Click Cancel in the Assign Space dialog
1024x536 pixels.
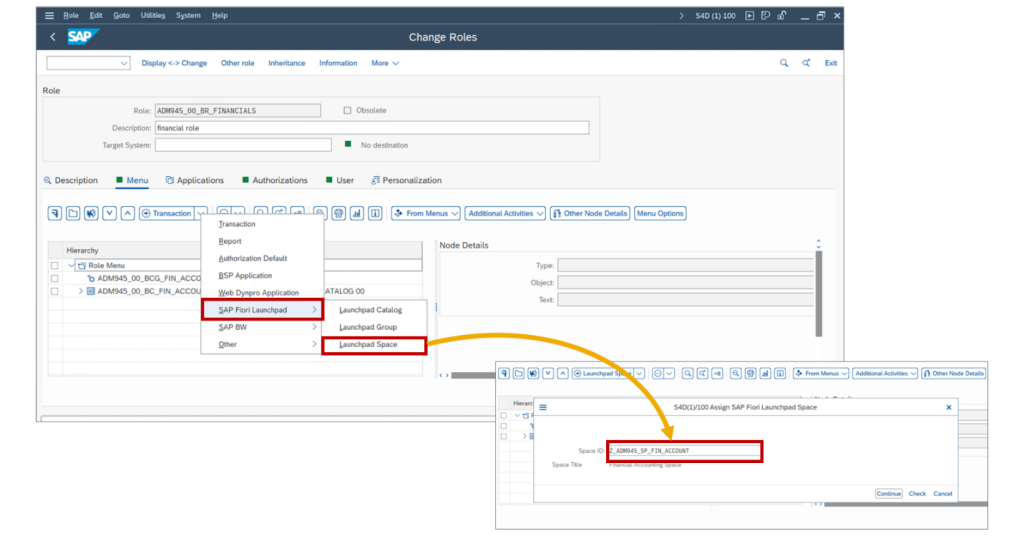[x=942, y=494]
